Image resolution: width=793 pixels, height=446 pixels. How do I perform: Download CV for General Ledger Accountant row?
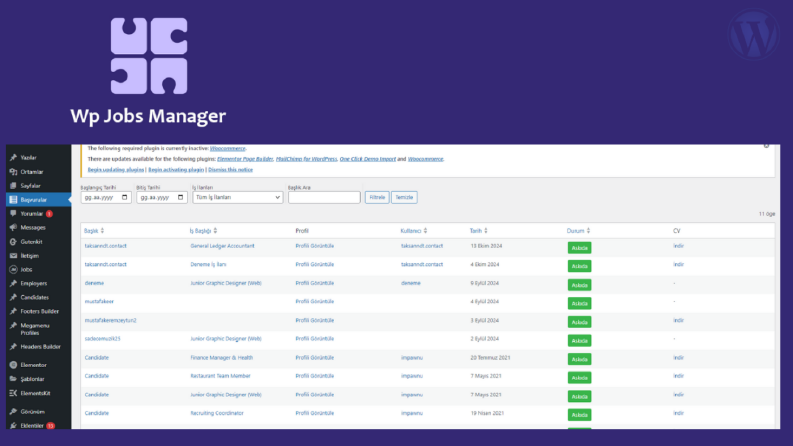[678, 246]
